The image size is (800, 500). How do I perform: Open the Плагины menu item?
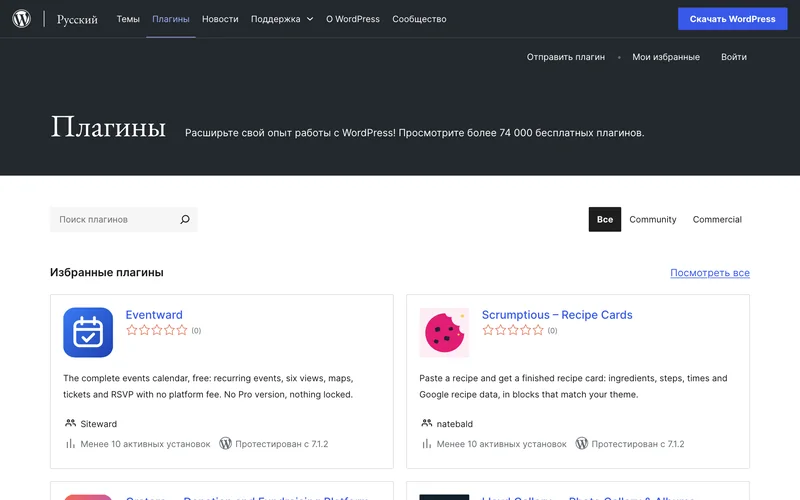point(171,19)
